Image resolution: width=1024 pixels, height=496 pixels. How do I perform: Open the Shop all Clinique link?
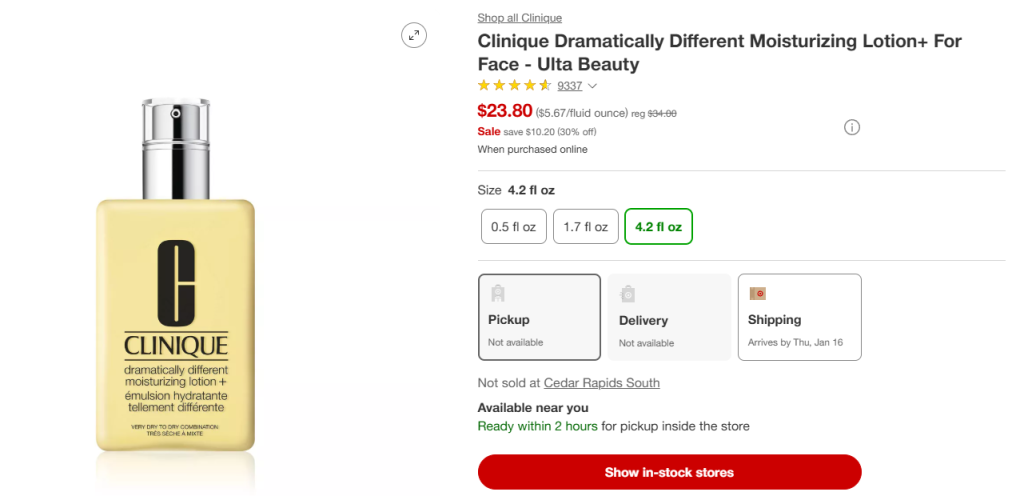[x=519, y=18]
